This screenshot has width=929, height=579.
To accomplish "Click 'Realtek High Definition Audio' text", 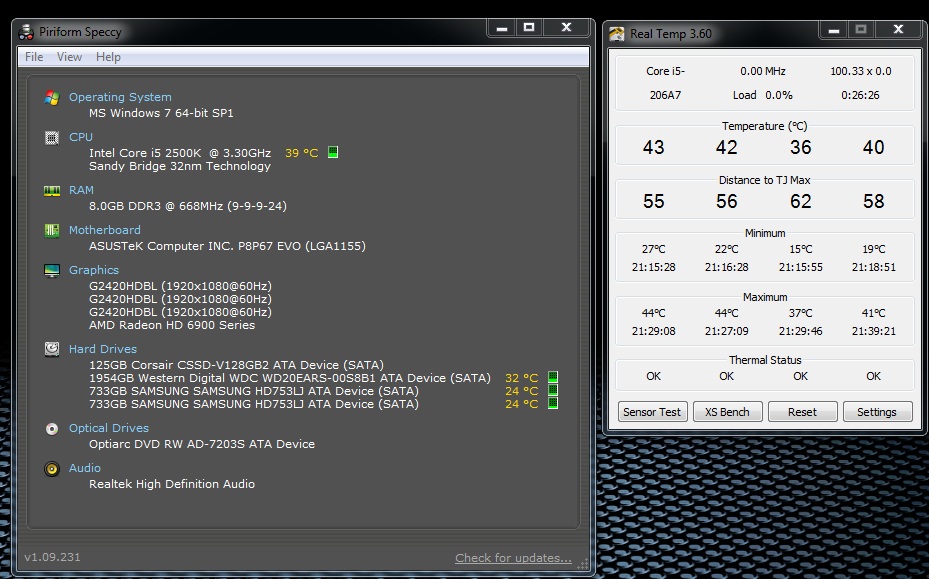I will point(172,484).
